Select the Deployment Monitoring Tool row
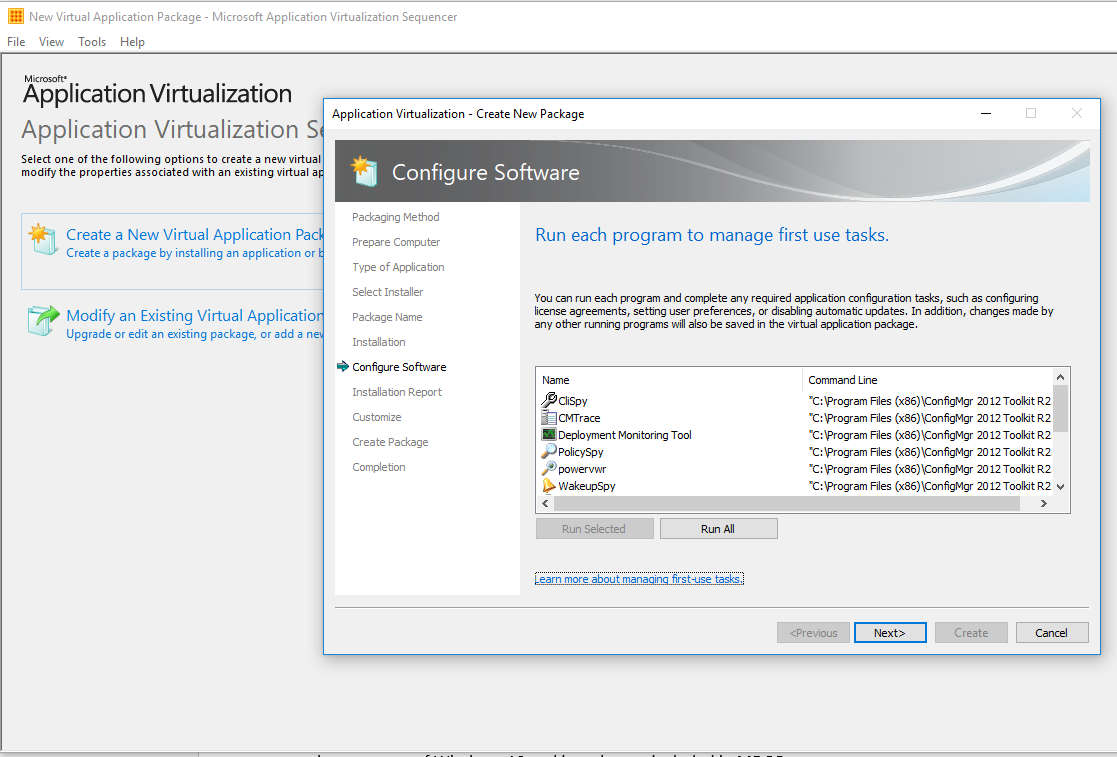Screen dimensions: 1117x757 tap(796, 434)
